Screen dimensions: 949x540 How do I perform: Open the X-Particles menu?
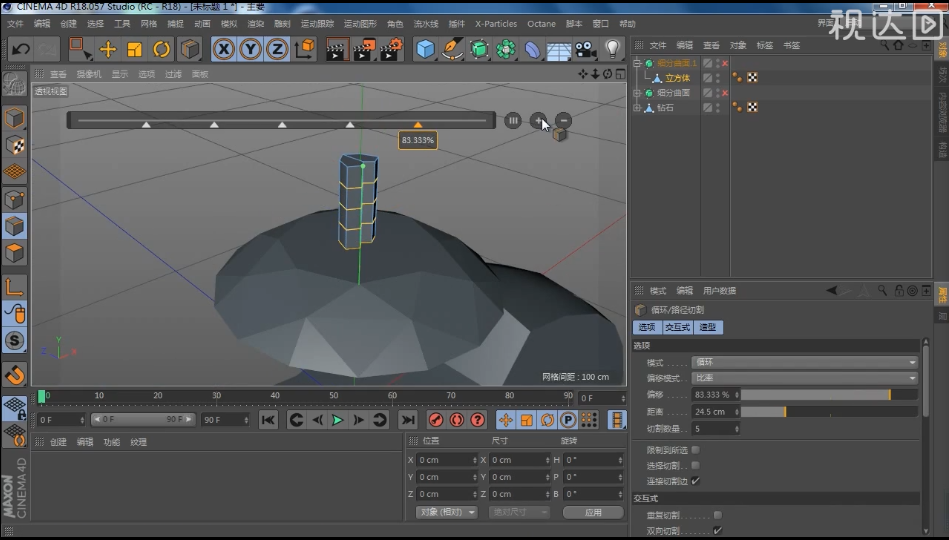(x=496, y=24)
